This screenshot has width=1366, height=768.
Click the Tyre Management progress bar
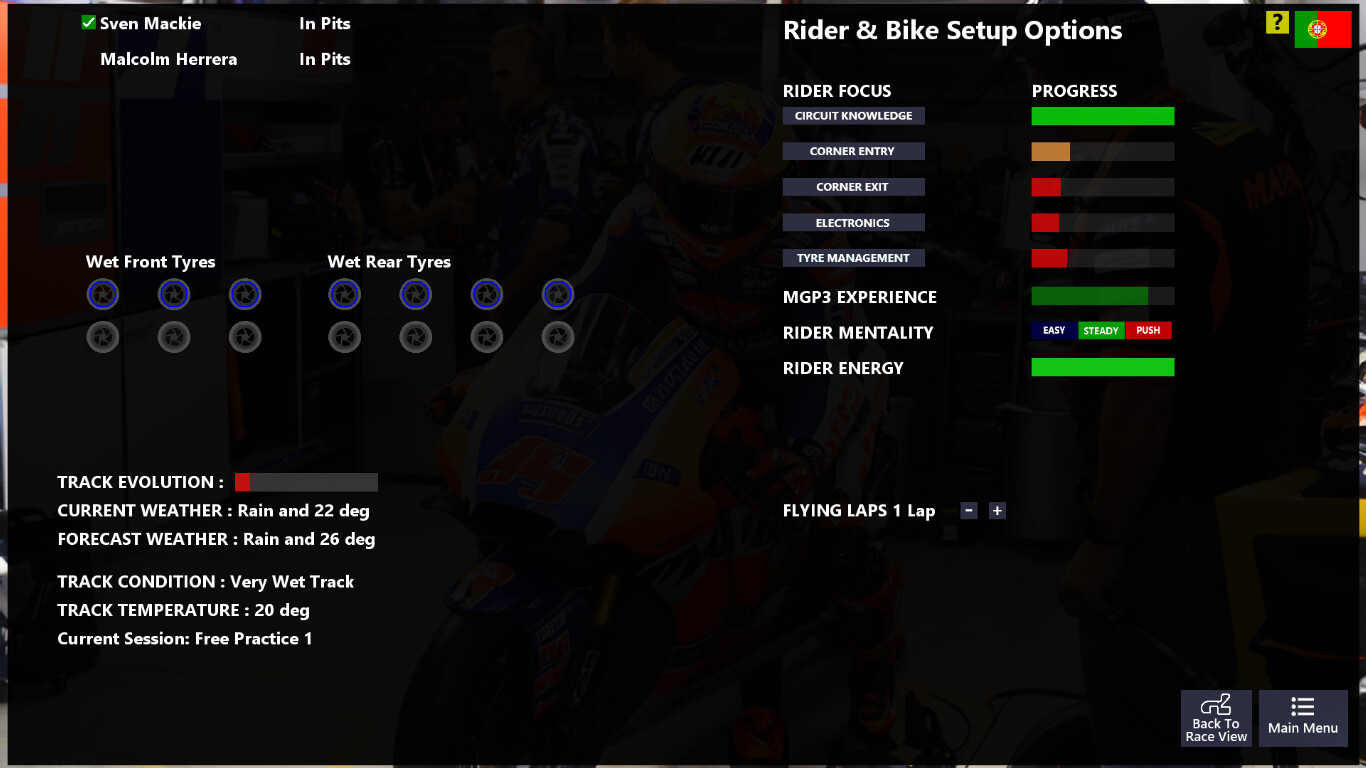1103,259
